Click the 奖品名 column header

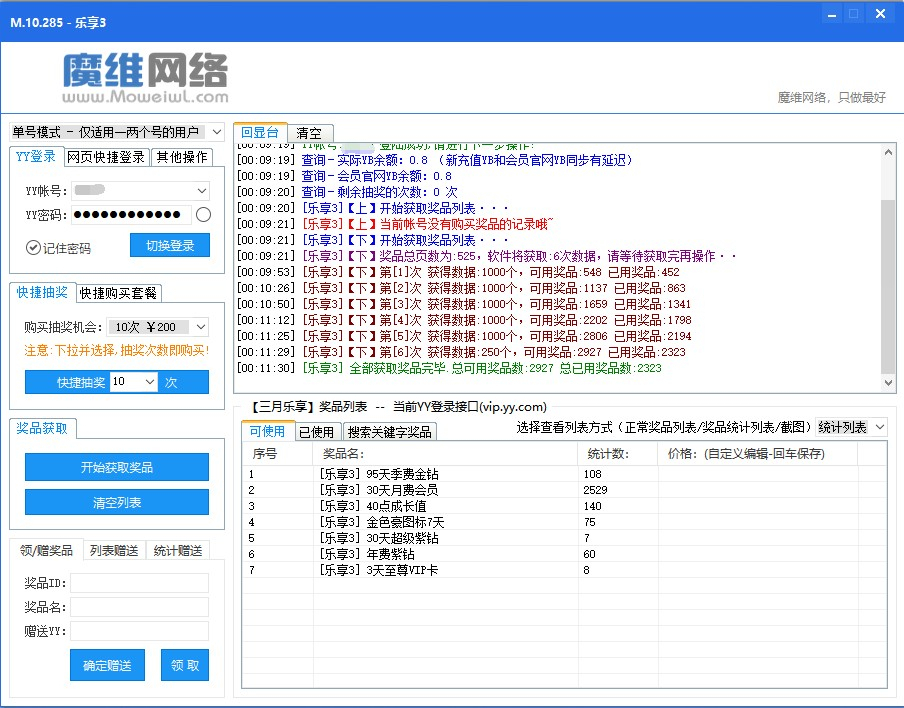[x=445, y=454]
